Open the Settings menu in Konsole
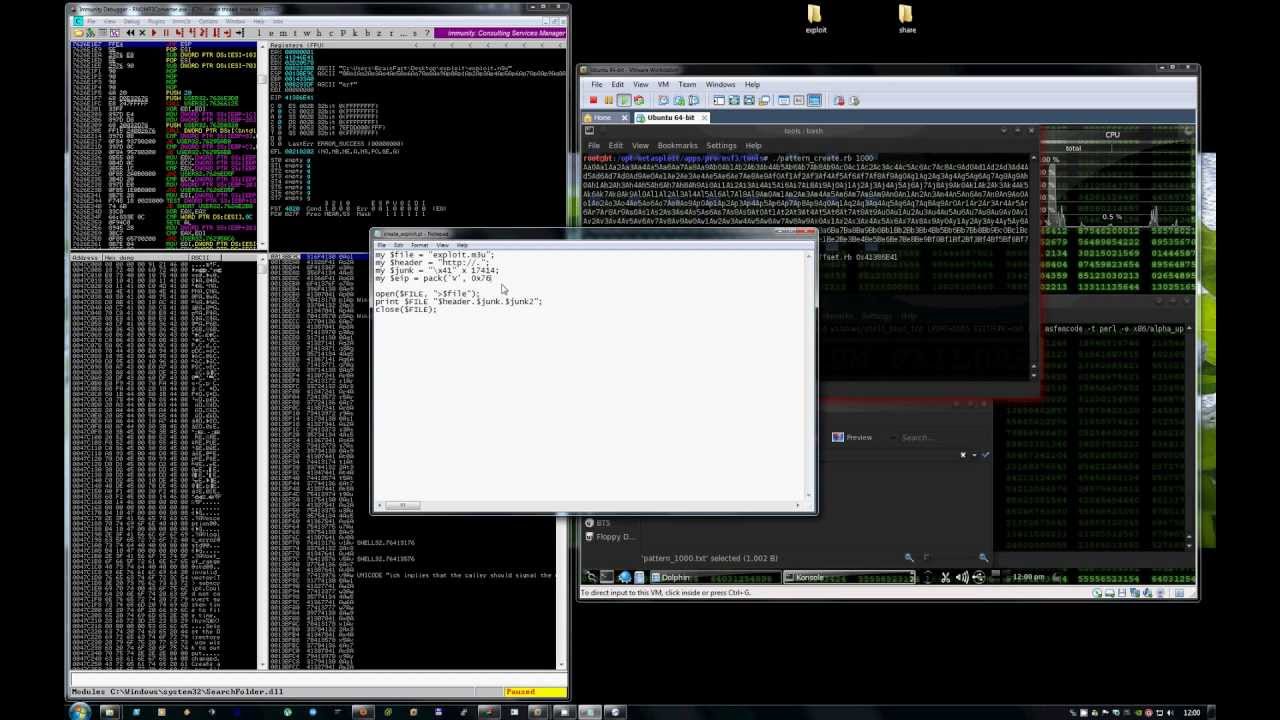Viewport: 1280px width, 720px height. [721, 146]
